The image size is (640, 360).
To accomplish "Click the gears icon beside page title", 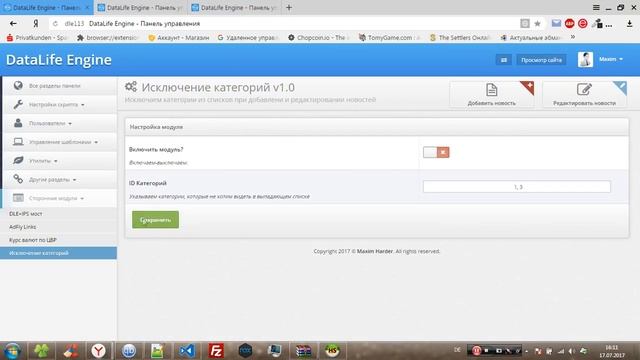I will (131, 87).
